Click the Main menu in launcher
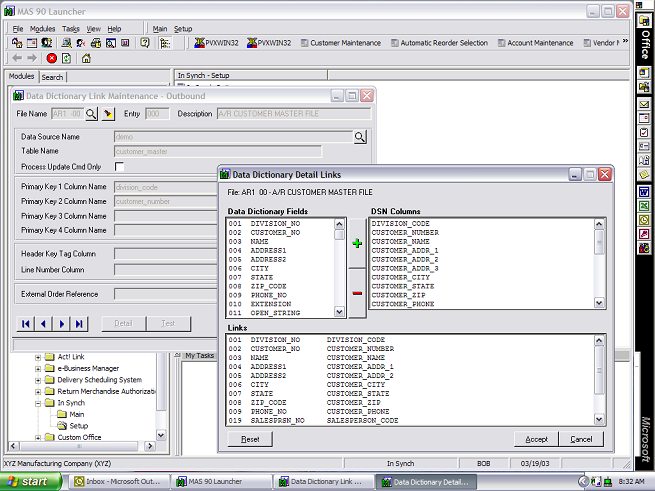655x491 pixels. click(160, 29)
